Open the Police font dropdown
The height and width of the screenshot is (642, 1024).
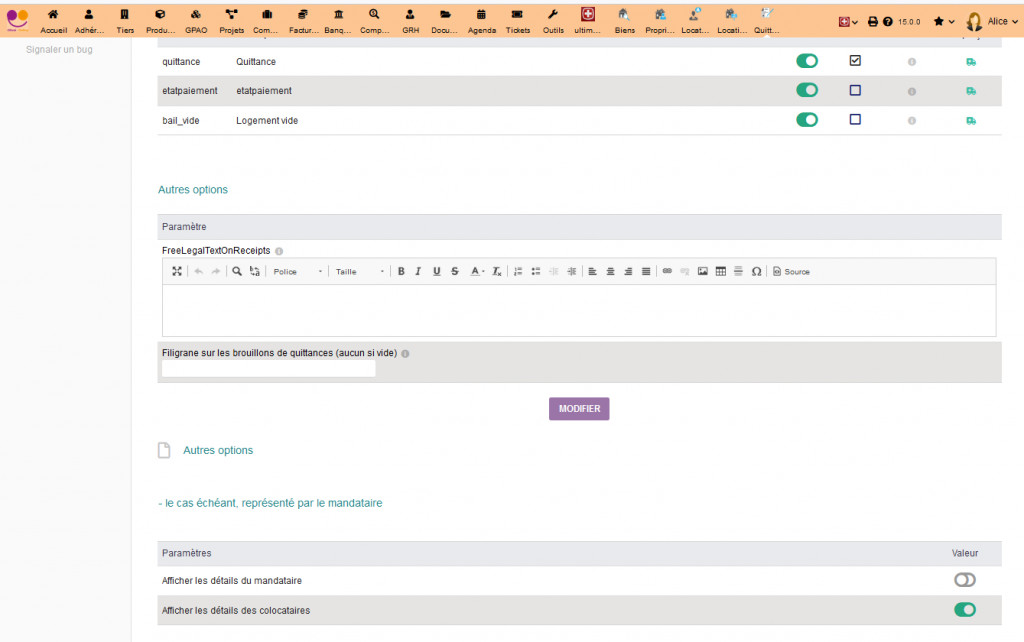(x=298, y=272)
